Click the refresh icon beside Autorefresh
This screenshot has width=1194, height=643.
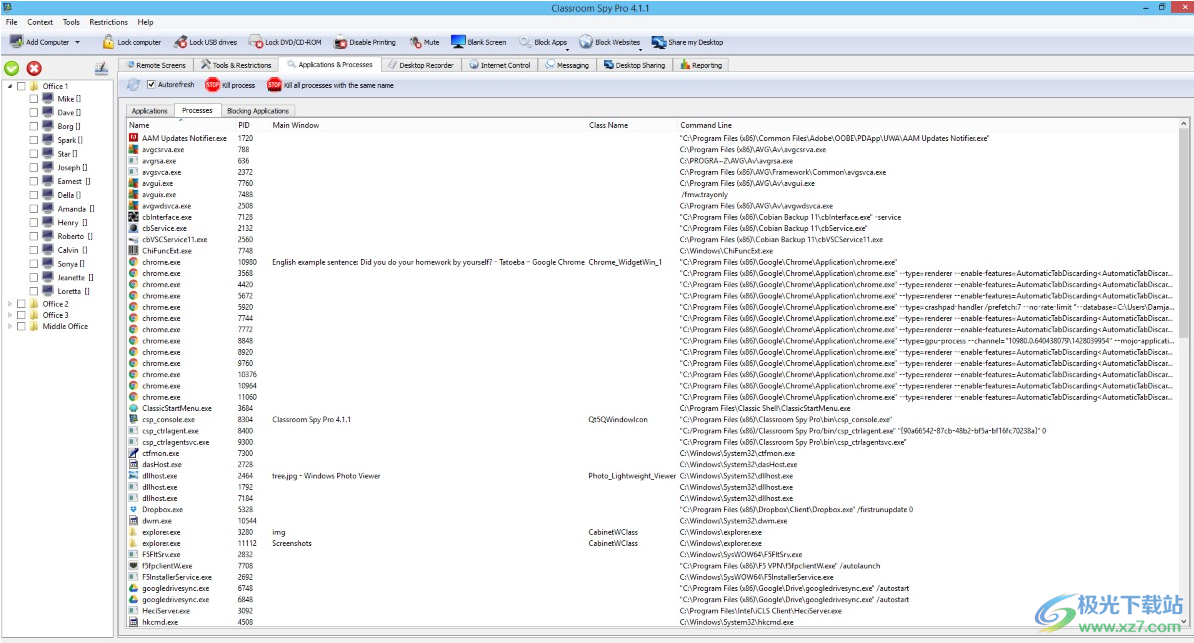pos(133,85)
